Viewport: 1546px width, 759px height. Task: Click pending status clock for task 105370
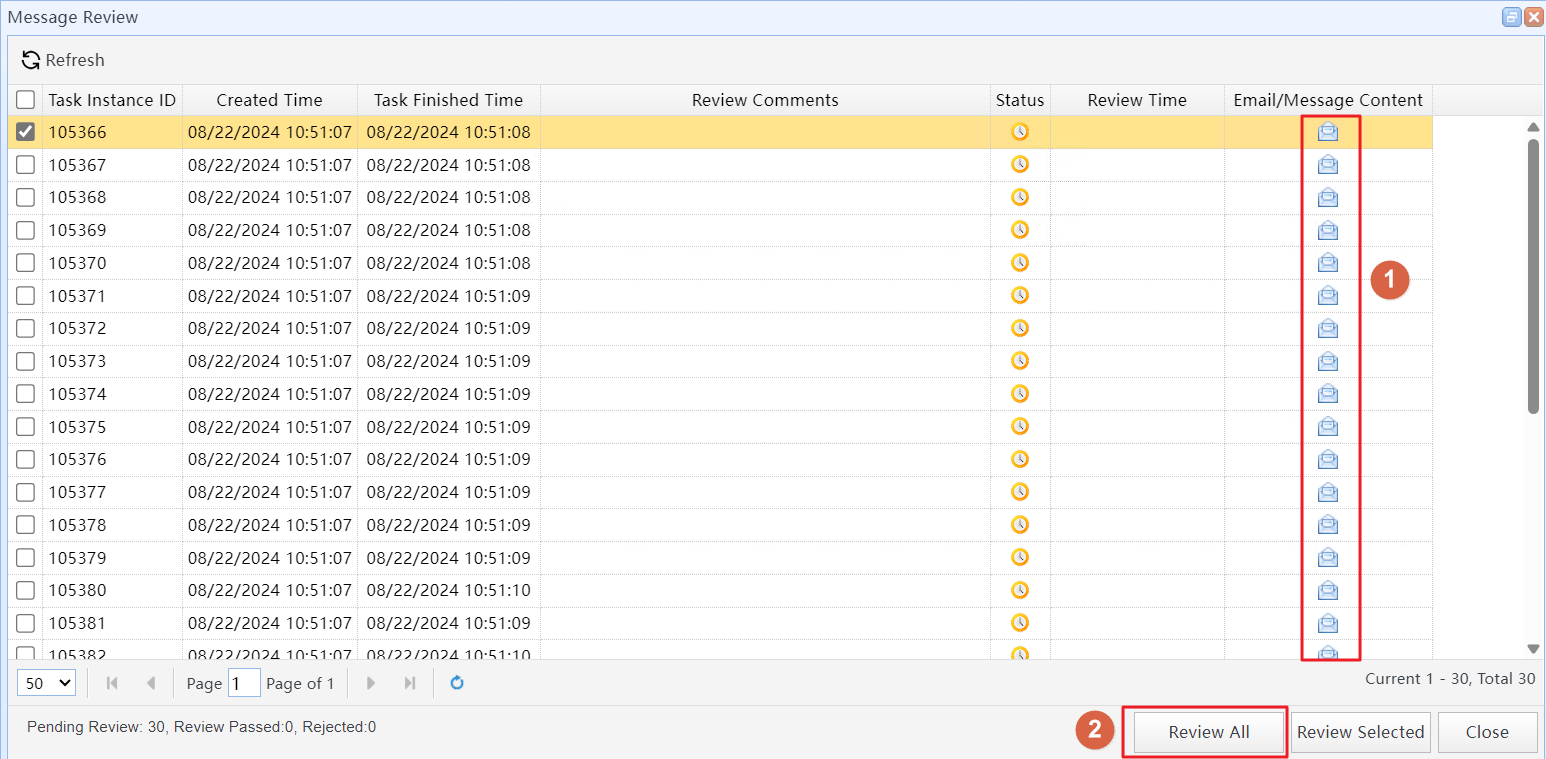(x=1019, y=263)
